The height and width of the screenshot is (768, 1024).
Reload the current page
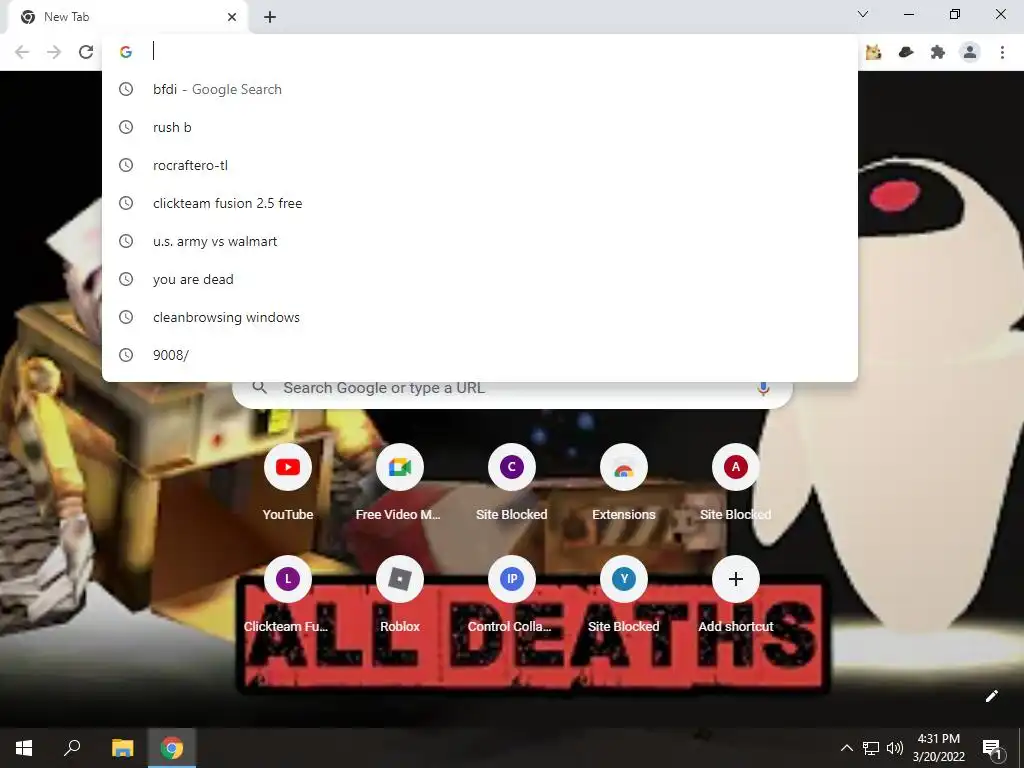[x=86, y=52]
